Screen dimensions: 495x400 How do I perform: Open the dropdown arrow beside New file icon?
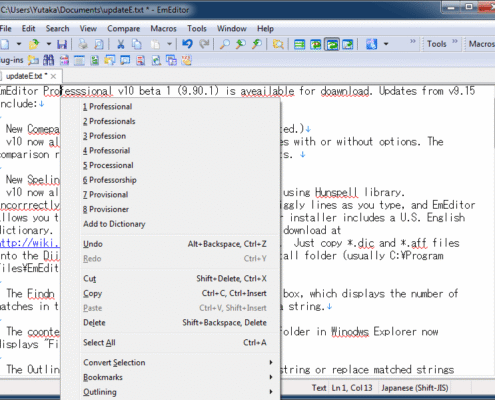tap(19, 44)
